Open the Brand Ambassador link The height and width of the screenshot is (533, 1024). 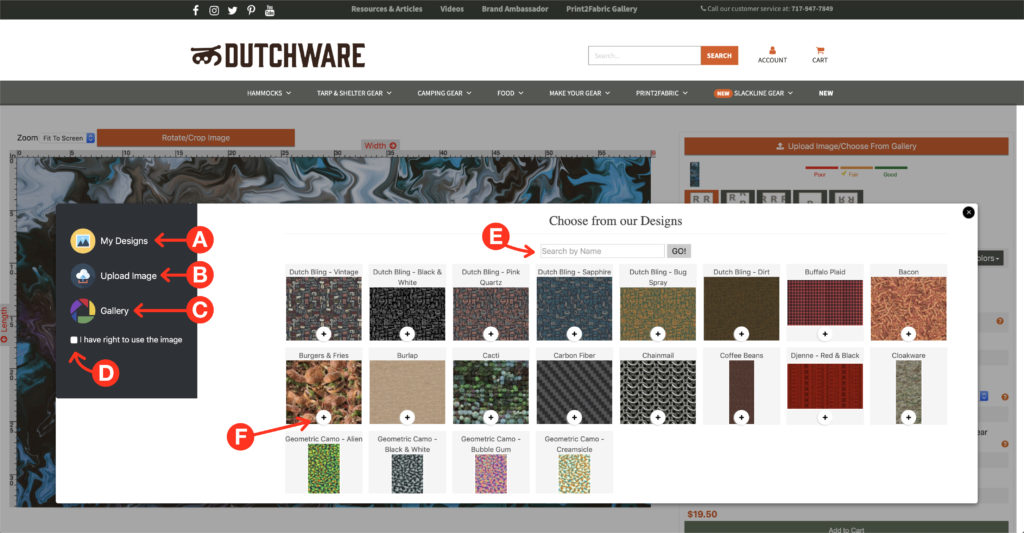[515, 9]
